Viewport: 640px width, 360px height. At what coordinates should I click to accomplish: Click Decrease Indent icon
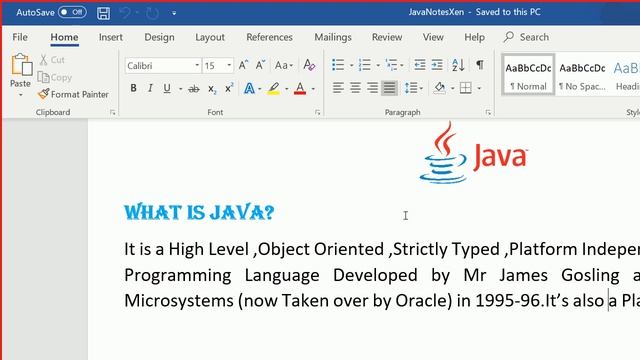[x=420, y=65]
